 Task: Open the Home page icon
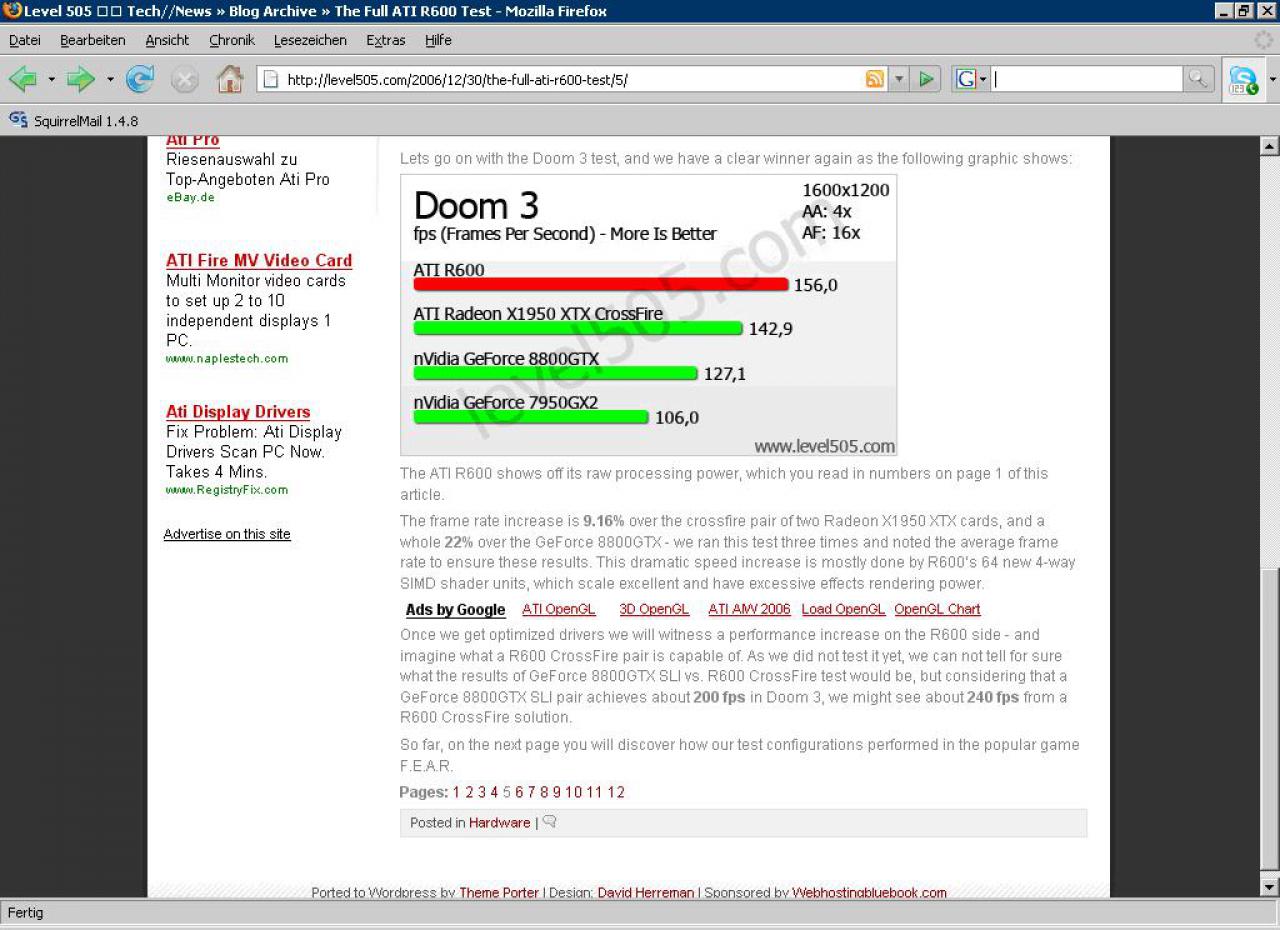[230, 79]
